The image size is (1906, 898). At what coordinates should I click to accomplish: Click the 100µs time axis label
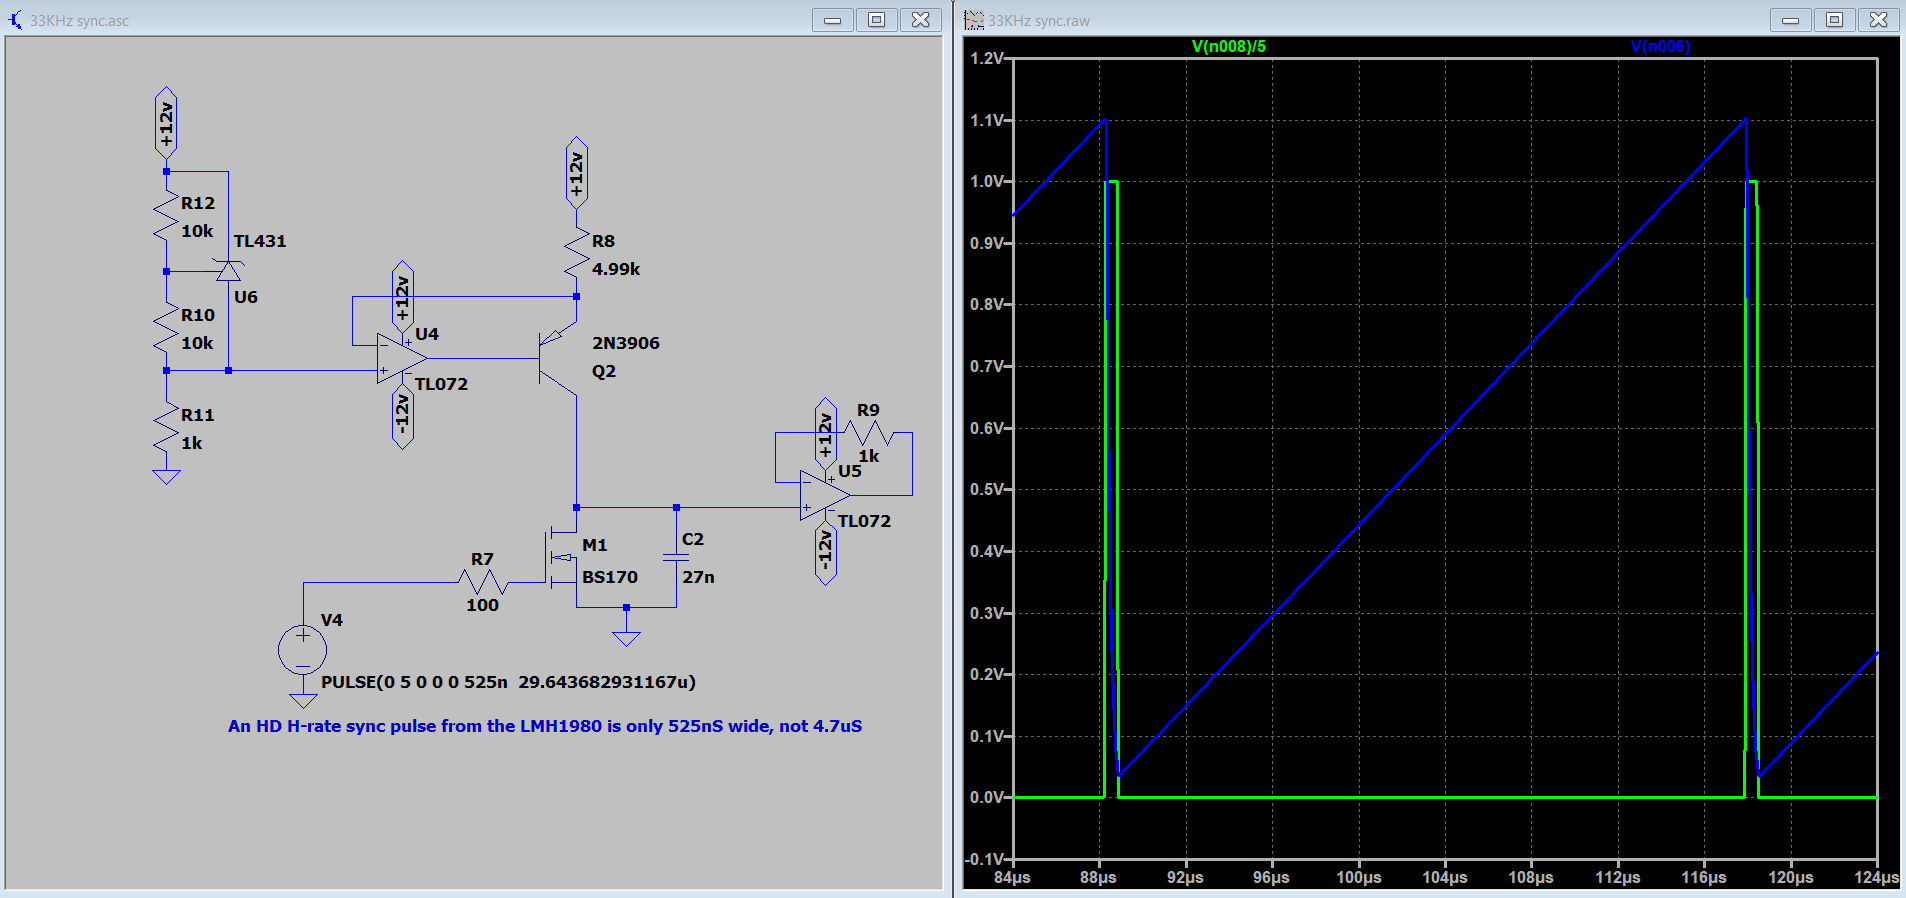point(1359,877)
